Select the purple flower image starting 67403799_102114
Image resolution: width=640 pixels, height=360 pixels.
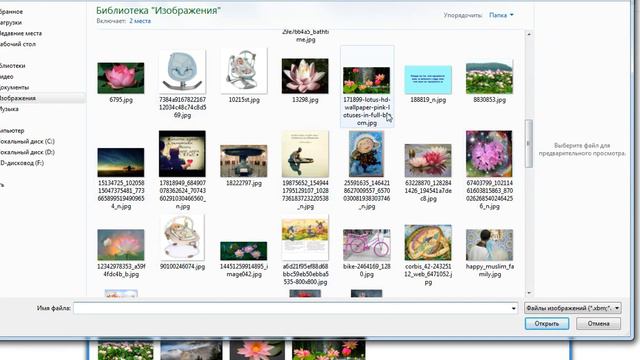pos(489,154)
